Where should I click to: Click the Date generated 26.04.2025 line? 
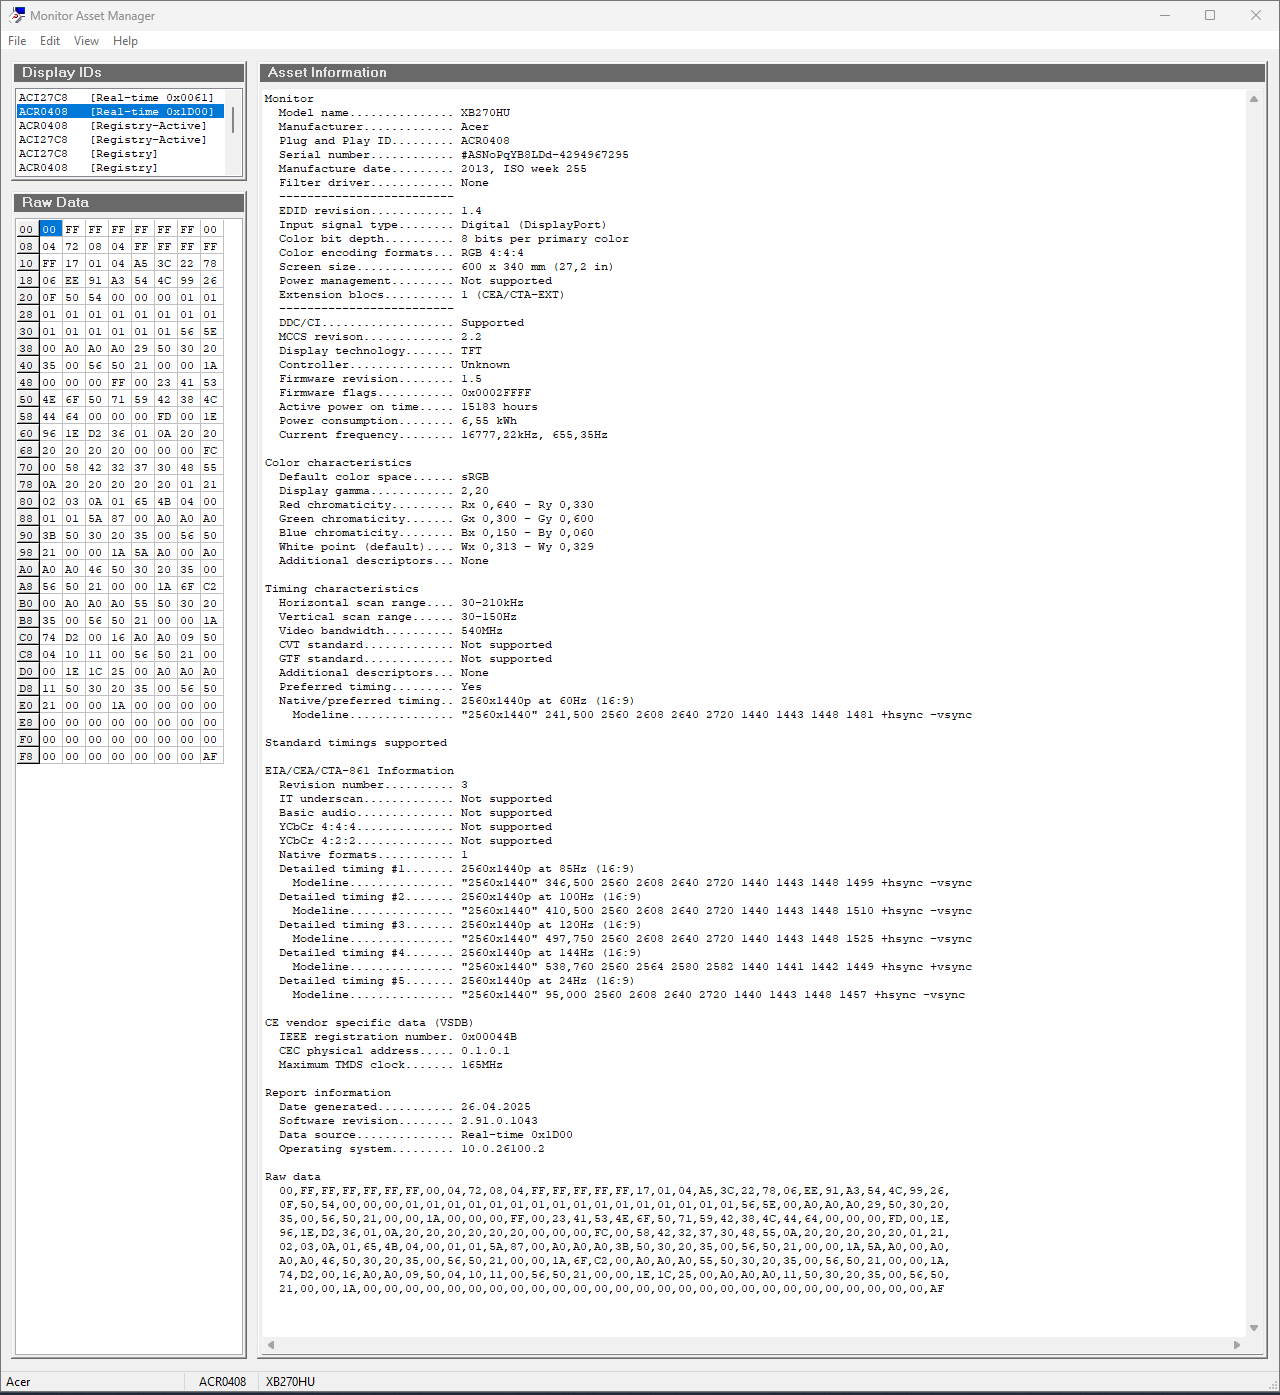[405, 1107]
